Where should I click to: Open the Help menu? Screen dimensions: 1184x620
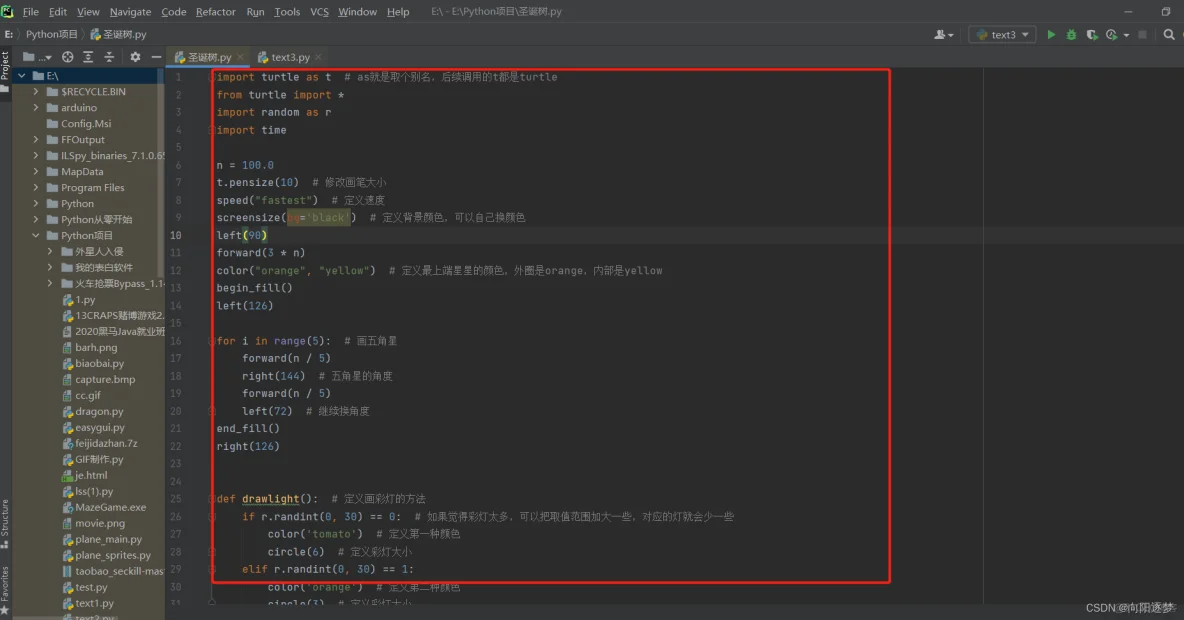[398, 12]
